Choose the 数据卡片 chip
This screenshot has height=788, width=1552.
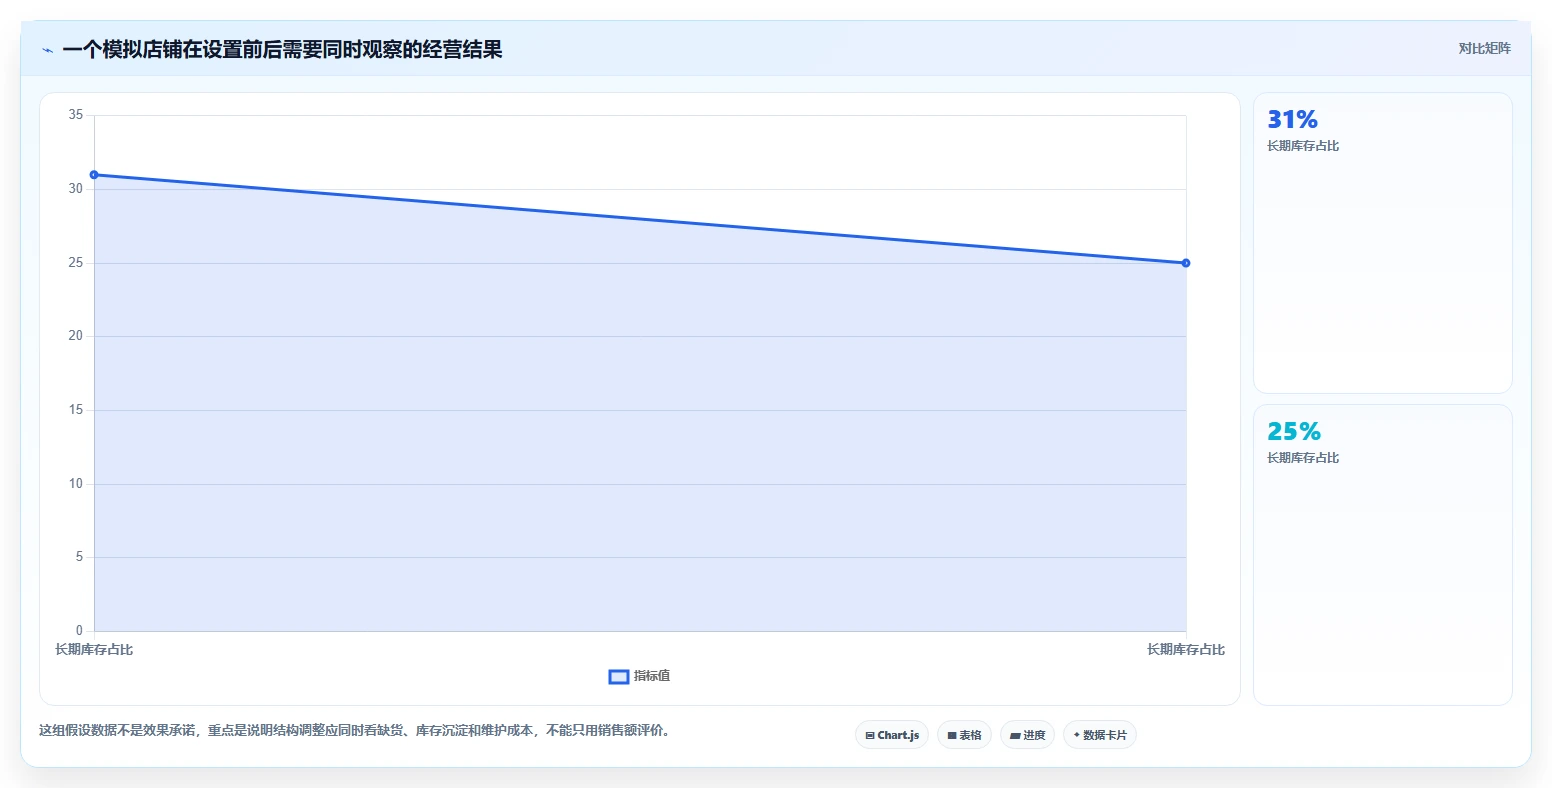coord(1100,735)
